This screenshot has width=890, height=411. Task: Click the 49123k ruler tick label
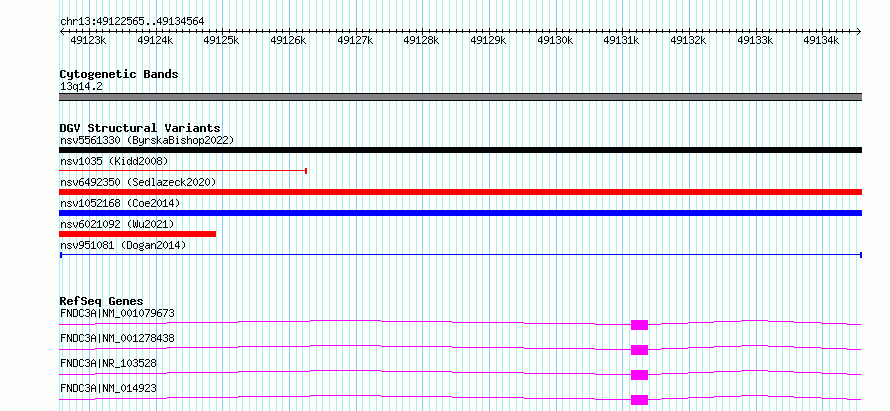tap(88, 40)
